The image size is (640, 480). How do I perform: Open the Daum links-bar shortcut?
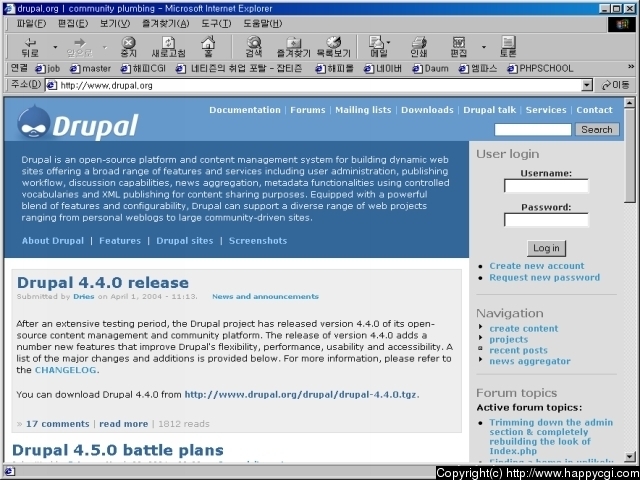[x=431, y=69]
